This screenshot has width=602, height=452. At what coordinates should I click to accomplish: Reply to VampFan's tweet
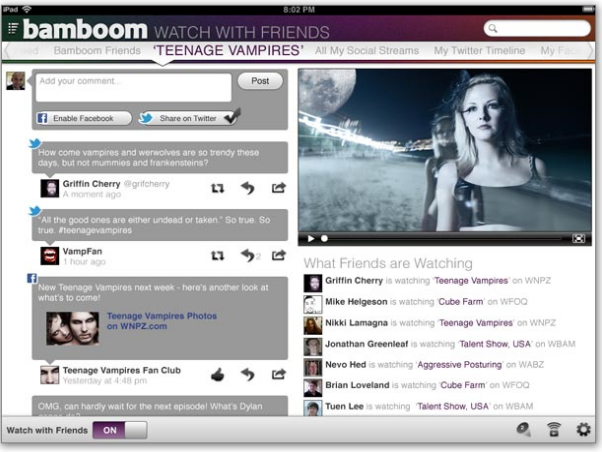point(249,255)
